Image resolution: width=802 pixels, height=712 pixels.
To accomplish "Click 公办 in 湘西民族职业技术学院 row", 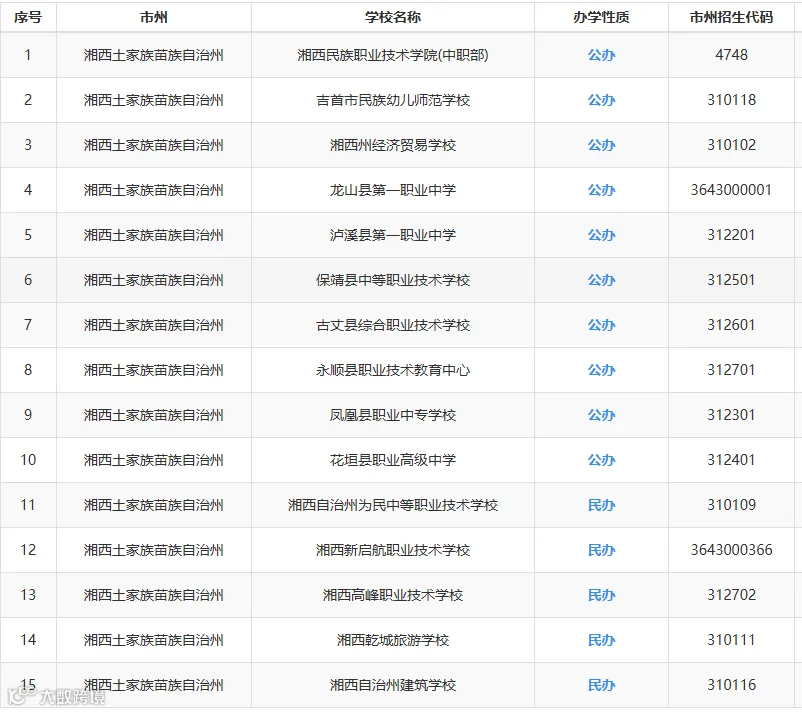I will pos(602,55).
